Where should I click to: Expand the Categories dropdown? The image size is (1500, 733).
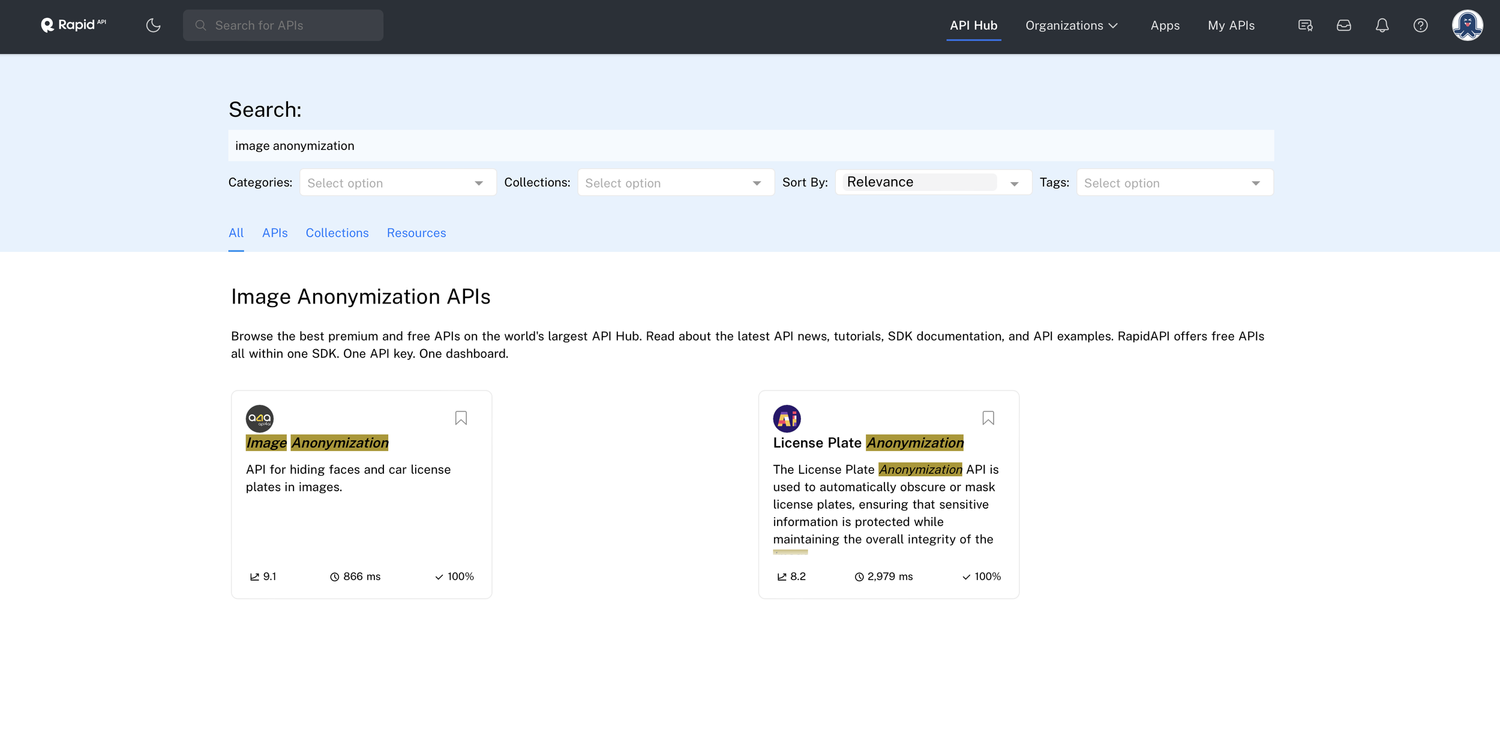pyautogui.click(x=397, y=183)
